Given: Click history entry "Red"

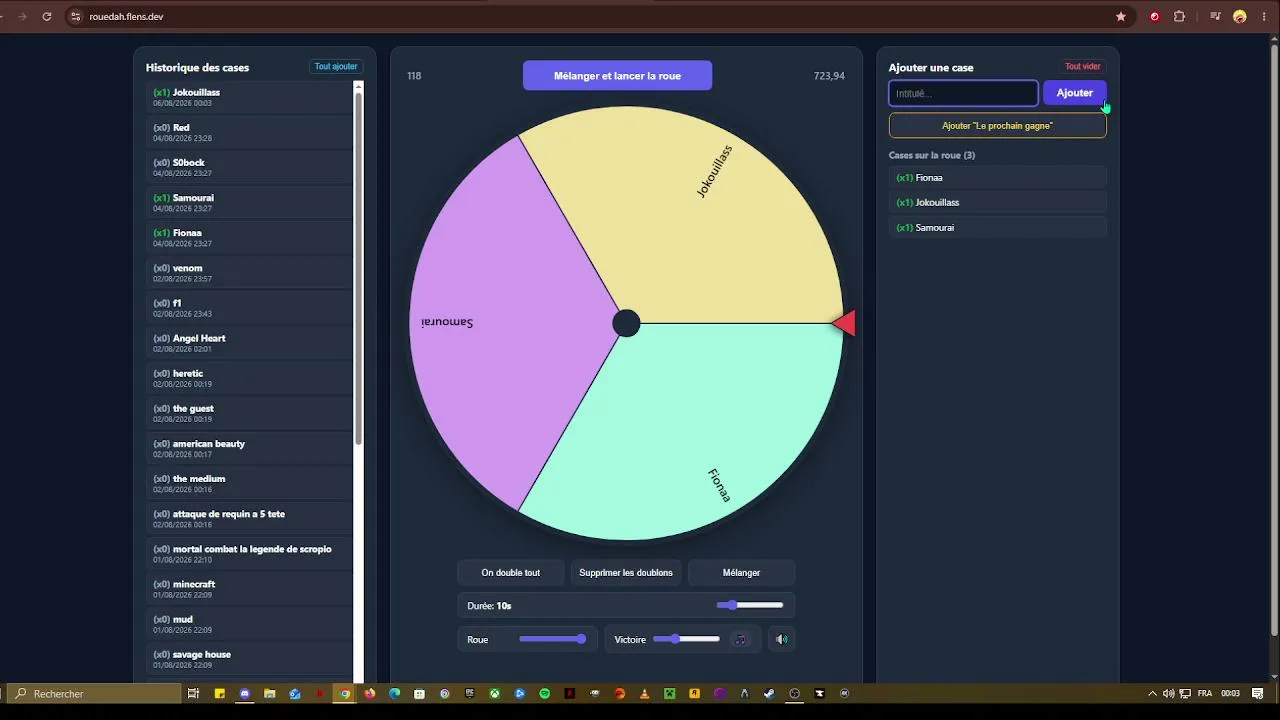Looking at the screenshot, I should 249,132.
